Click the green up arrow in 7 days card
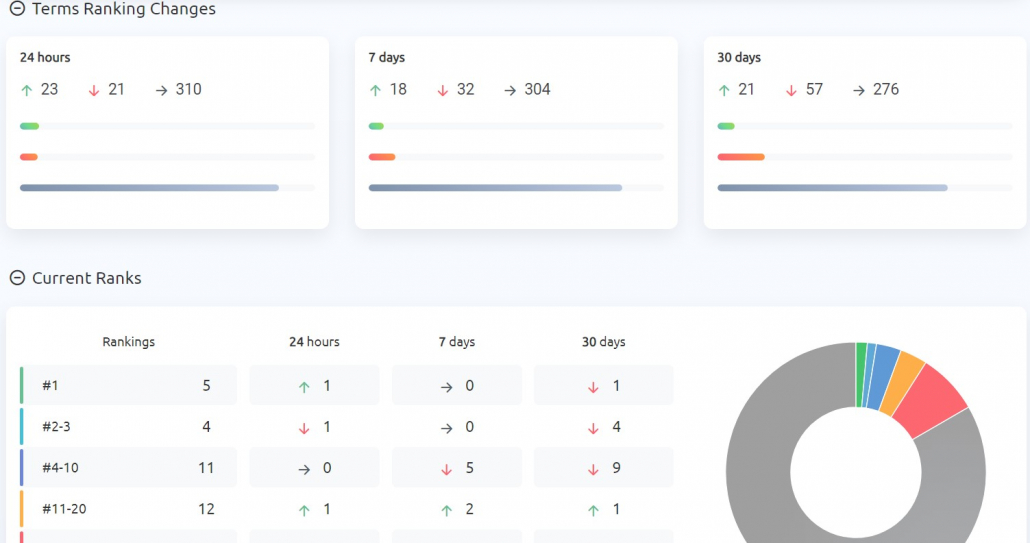 [376, 90]
